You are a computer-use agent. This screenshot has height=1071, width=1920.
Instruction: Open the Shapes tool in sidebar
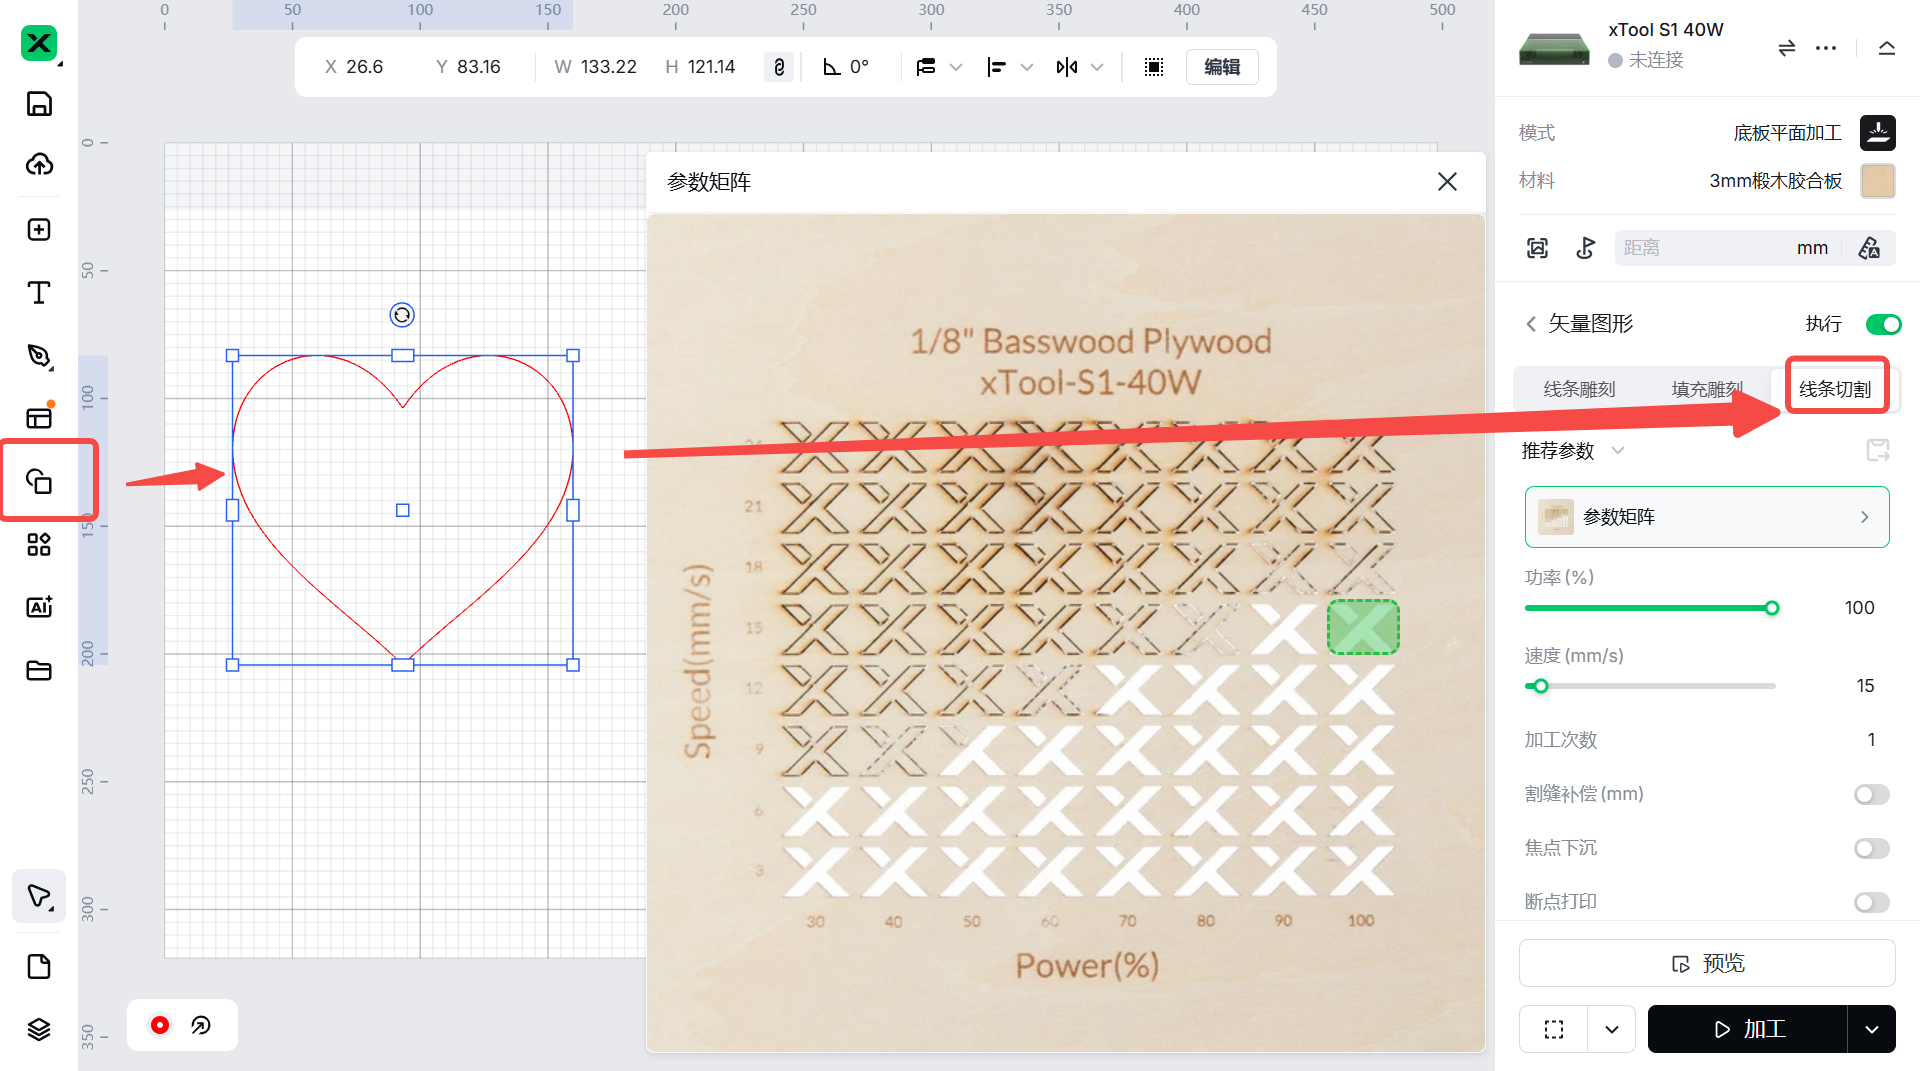click(x=39, y=481)
